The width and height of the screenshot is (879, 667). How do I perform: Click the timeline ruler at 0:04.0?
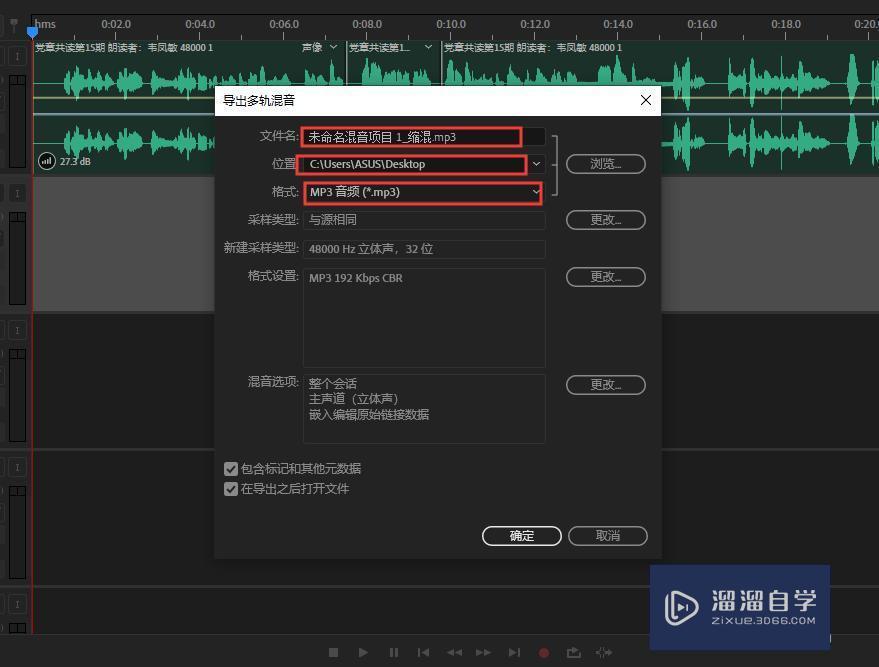point(200,24)
